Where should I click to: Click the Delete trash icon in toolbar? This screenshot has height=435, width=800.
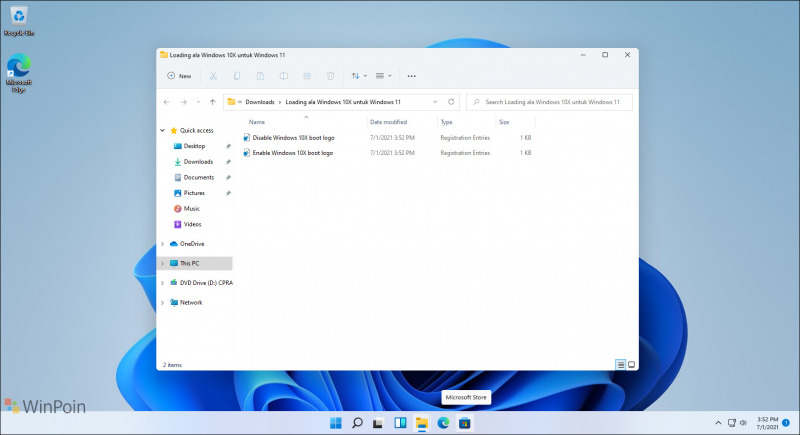[x=330, y=76]
